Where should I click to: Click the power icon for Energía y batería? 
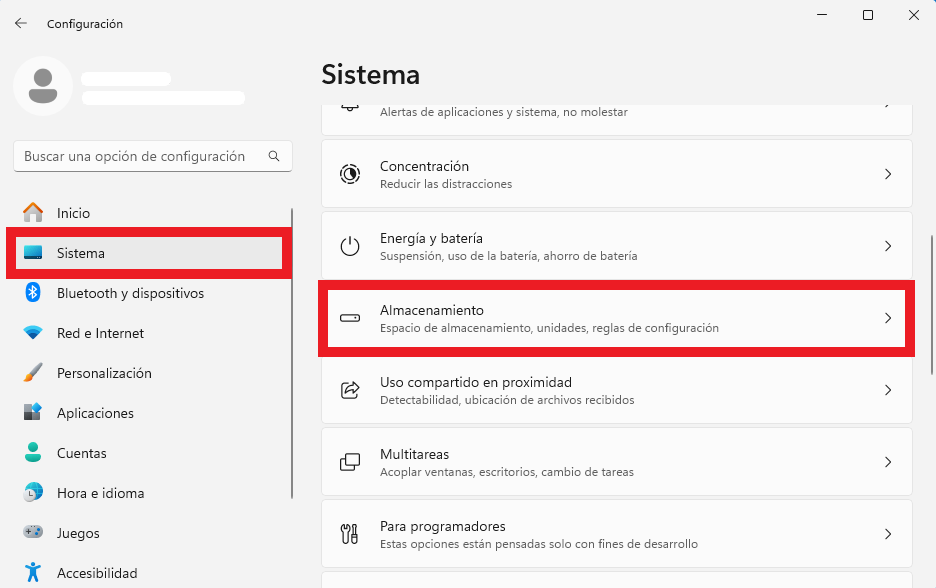pyautogui.click(x=350, y=246)
